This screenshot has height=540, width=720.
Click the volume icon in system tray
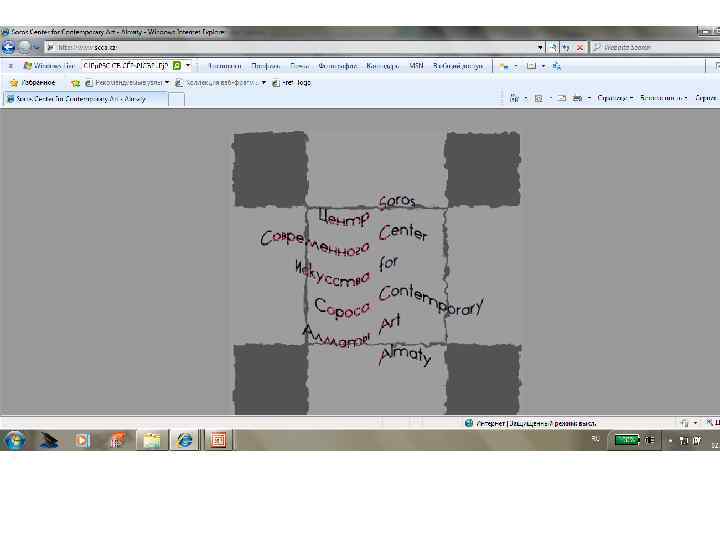click(x=697, y=441)
